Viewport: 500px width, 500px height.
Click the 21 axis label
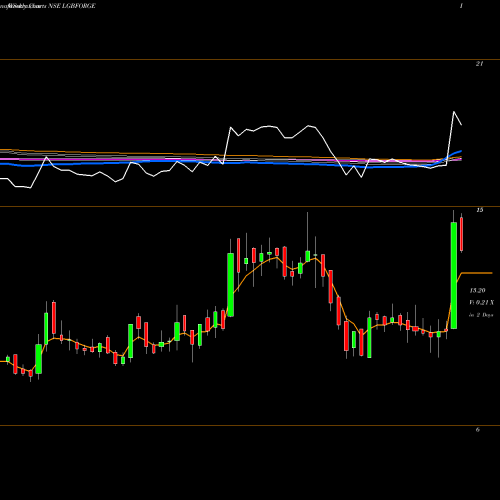click(479, 64)
